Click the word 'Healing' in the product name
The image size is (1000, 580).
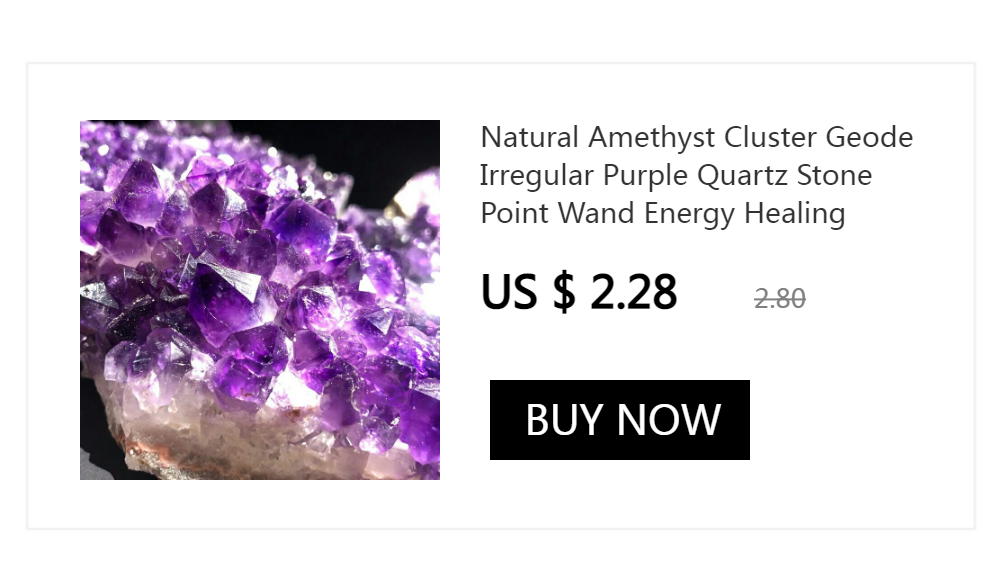(x=795, y=214)
